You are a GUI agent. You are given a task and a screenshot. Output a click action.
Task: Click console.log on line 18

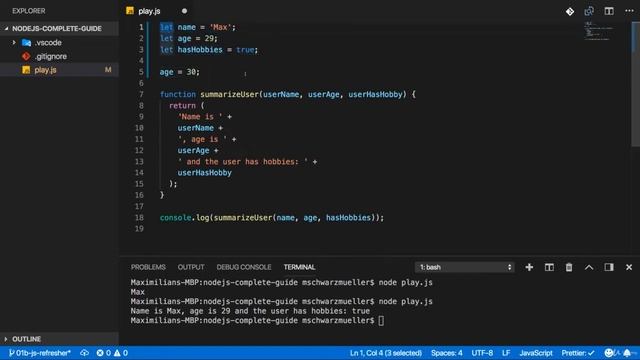pyautogui.click(x=184, y=218)
